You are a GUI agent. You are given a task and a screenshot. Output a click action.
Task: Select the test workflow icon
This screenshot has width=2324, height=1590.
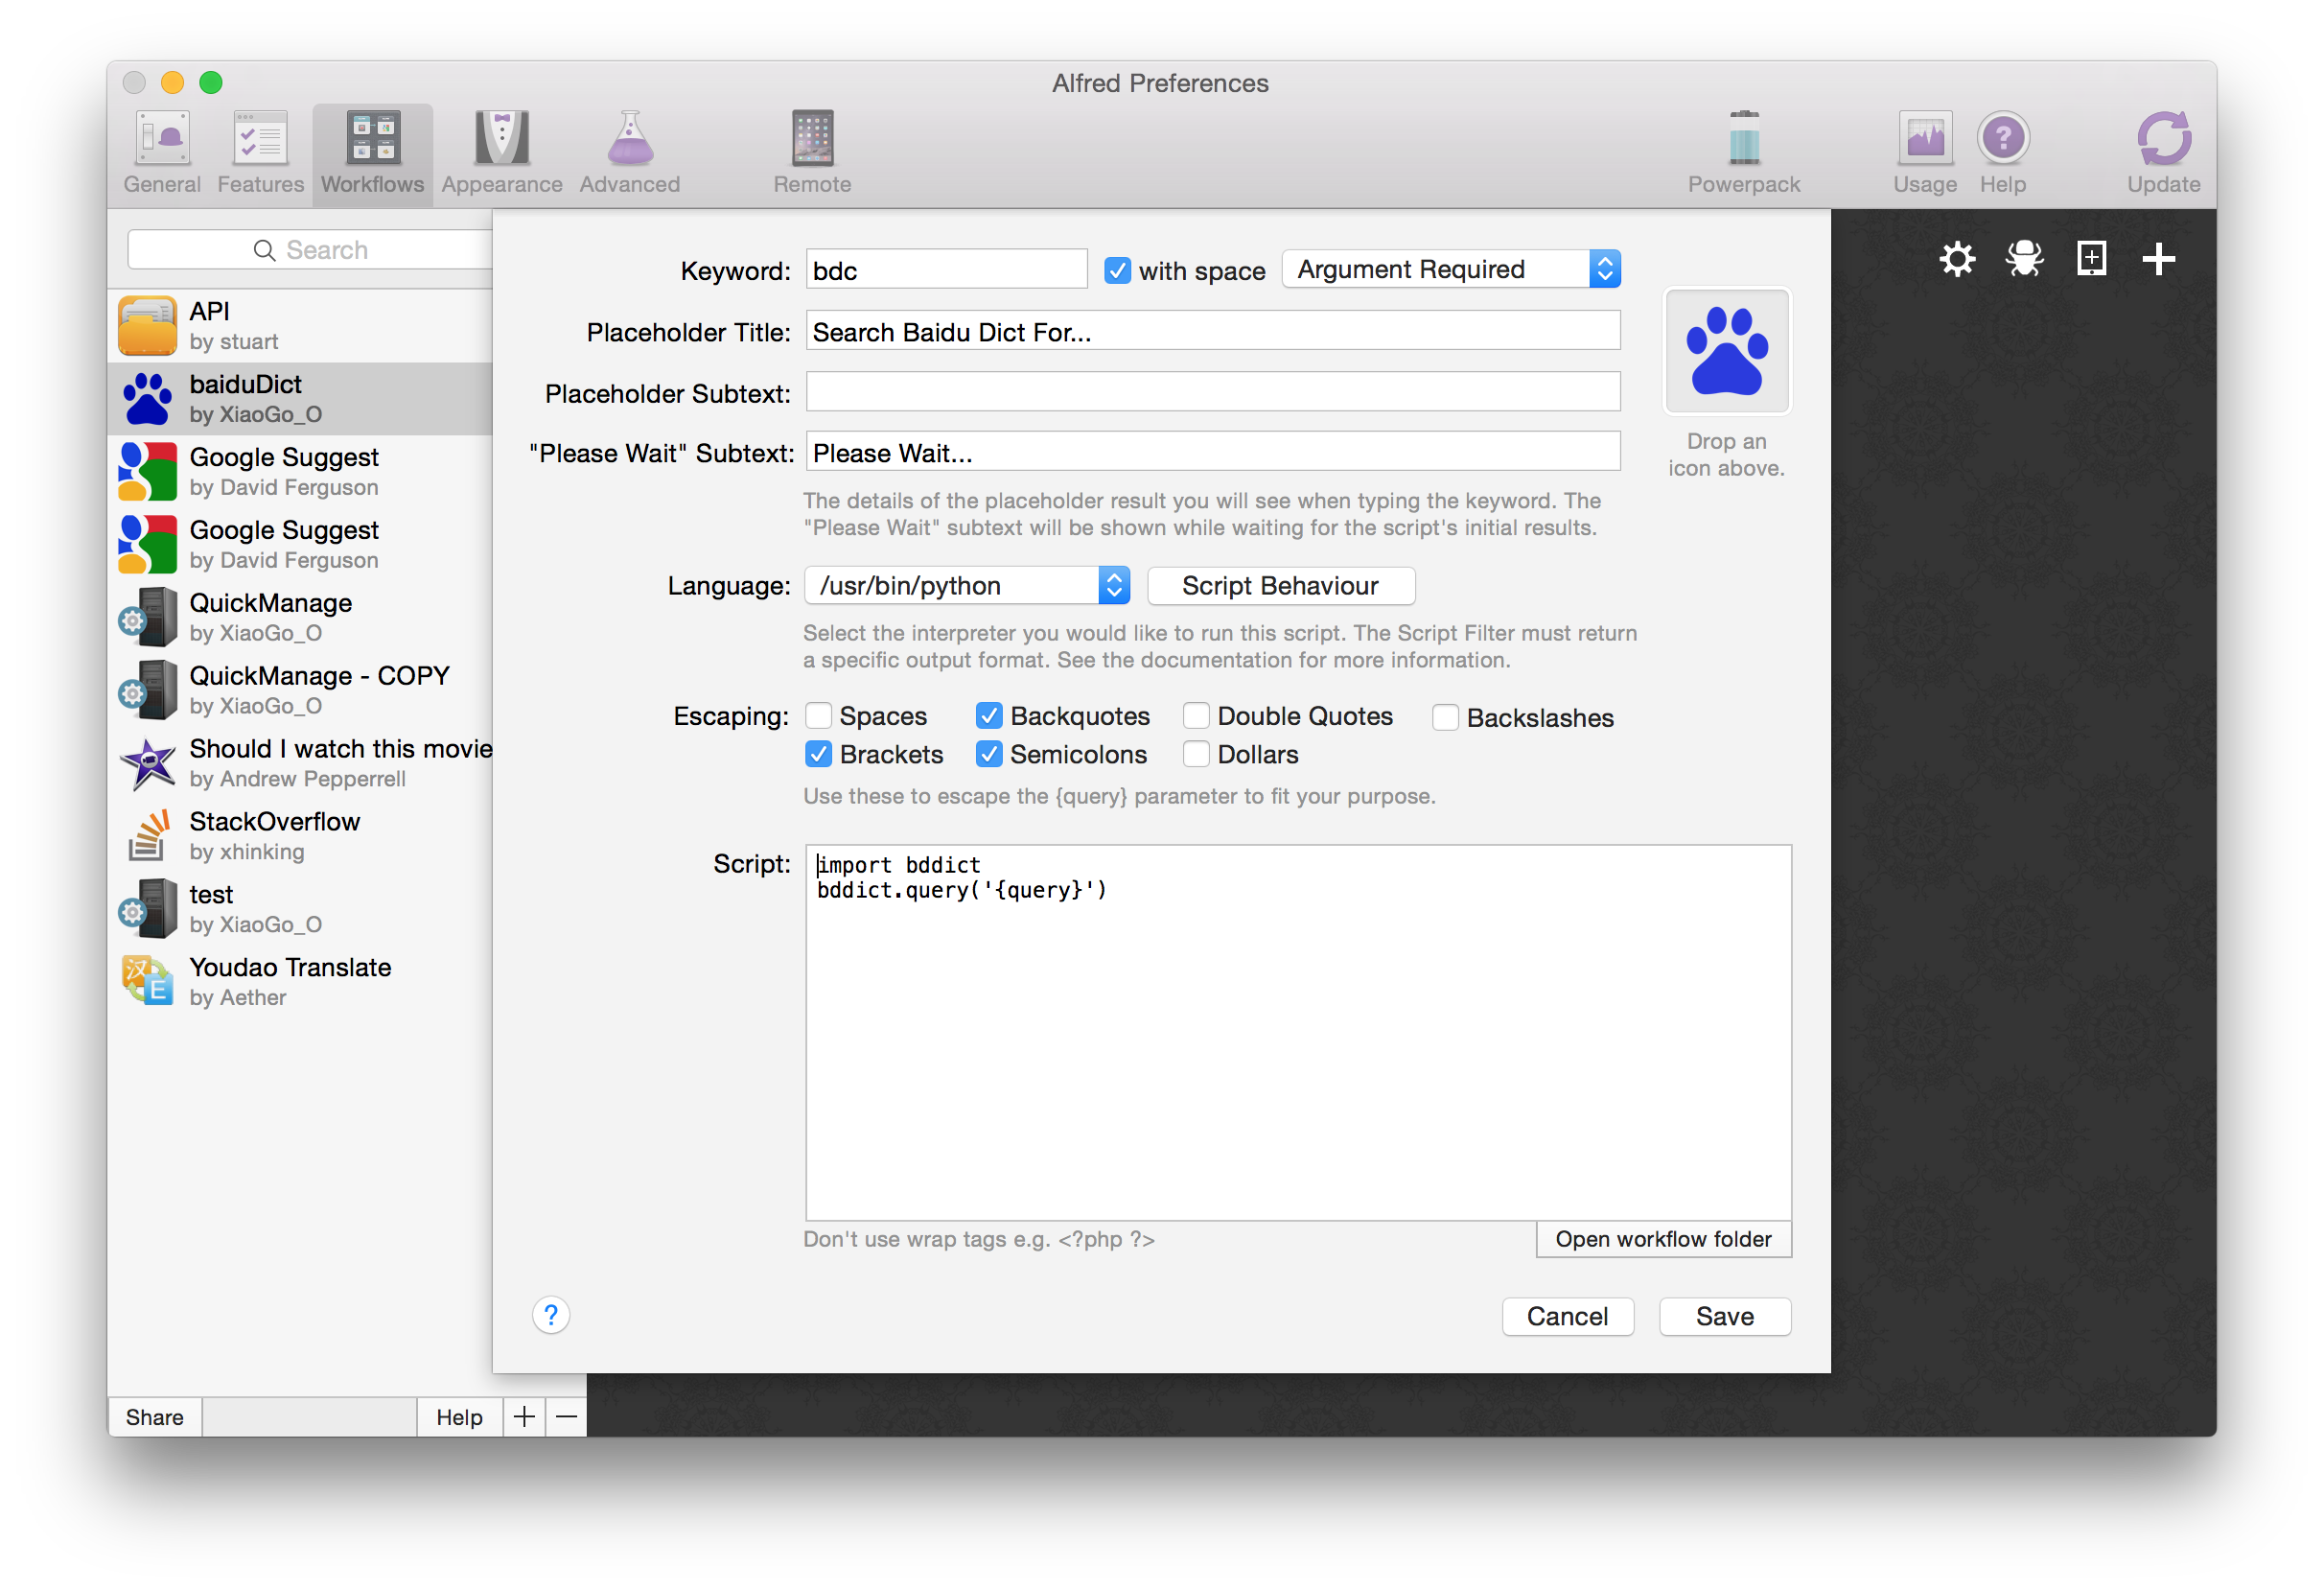coord(147,909)
